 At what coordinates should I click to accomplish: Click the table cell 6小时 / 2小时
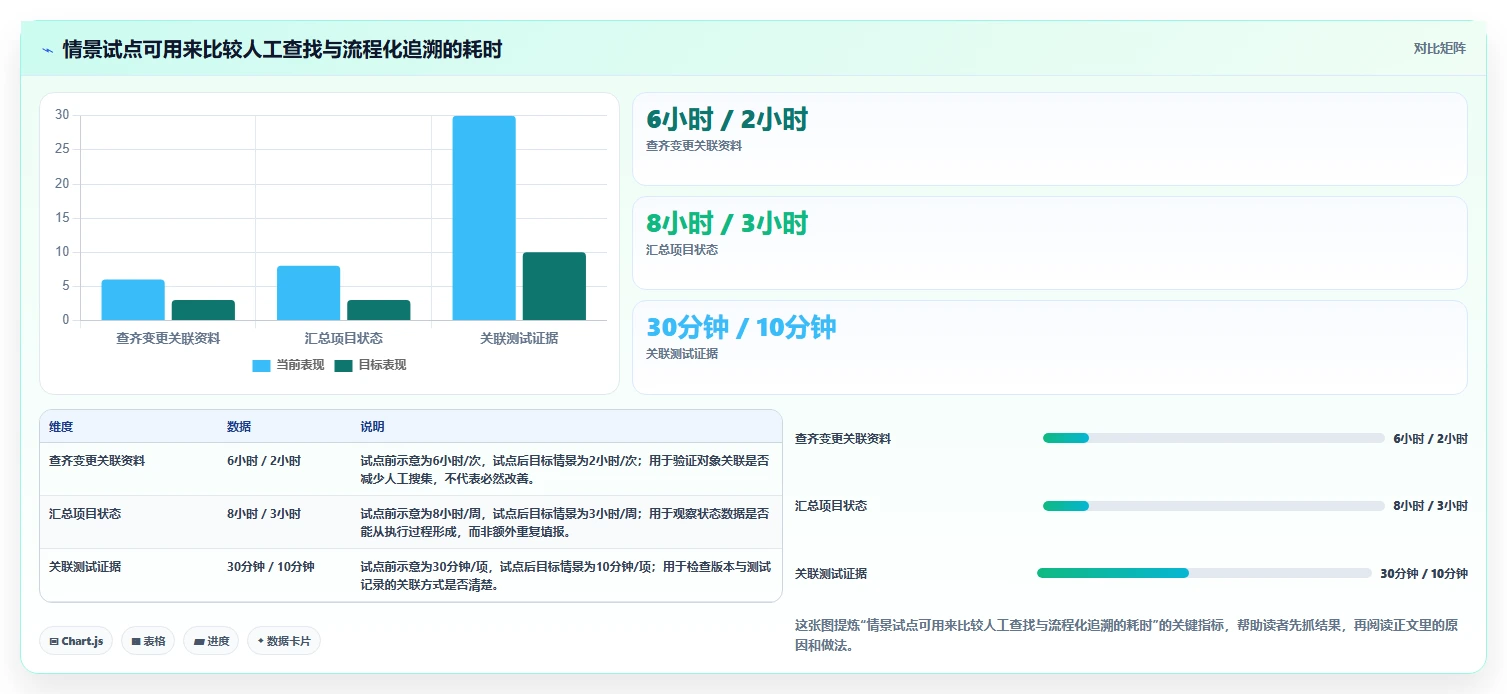pos(264,461)
